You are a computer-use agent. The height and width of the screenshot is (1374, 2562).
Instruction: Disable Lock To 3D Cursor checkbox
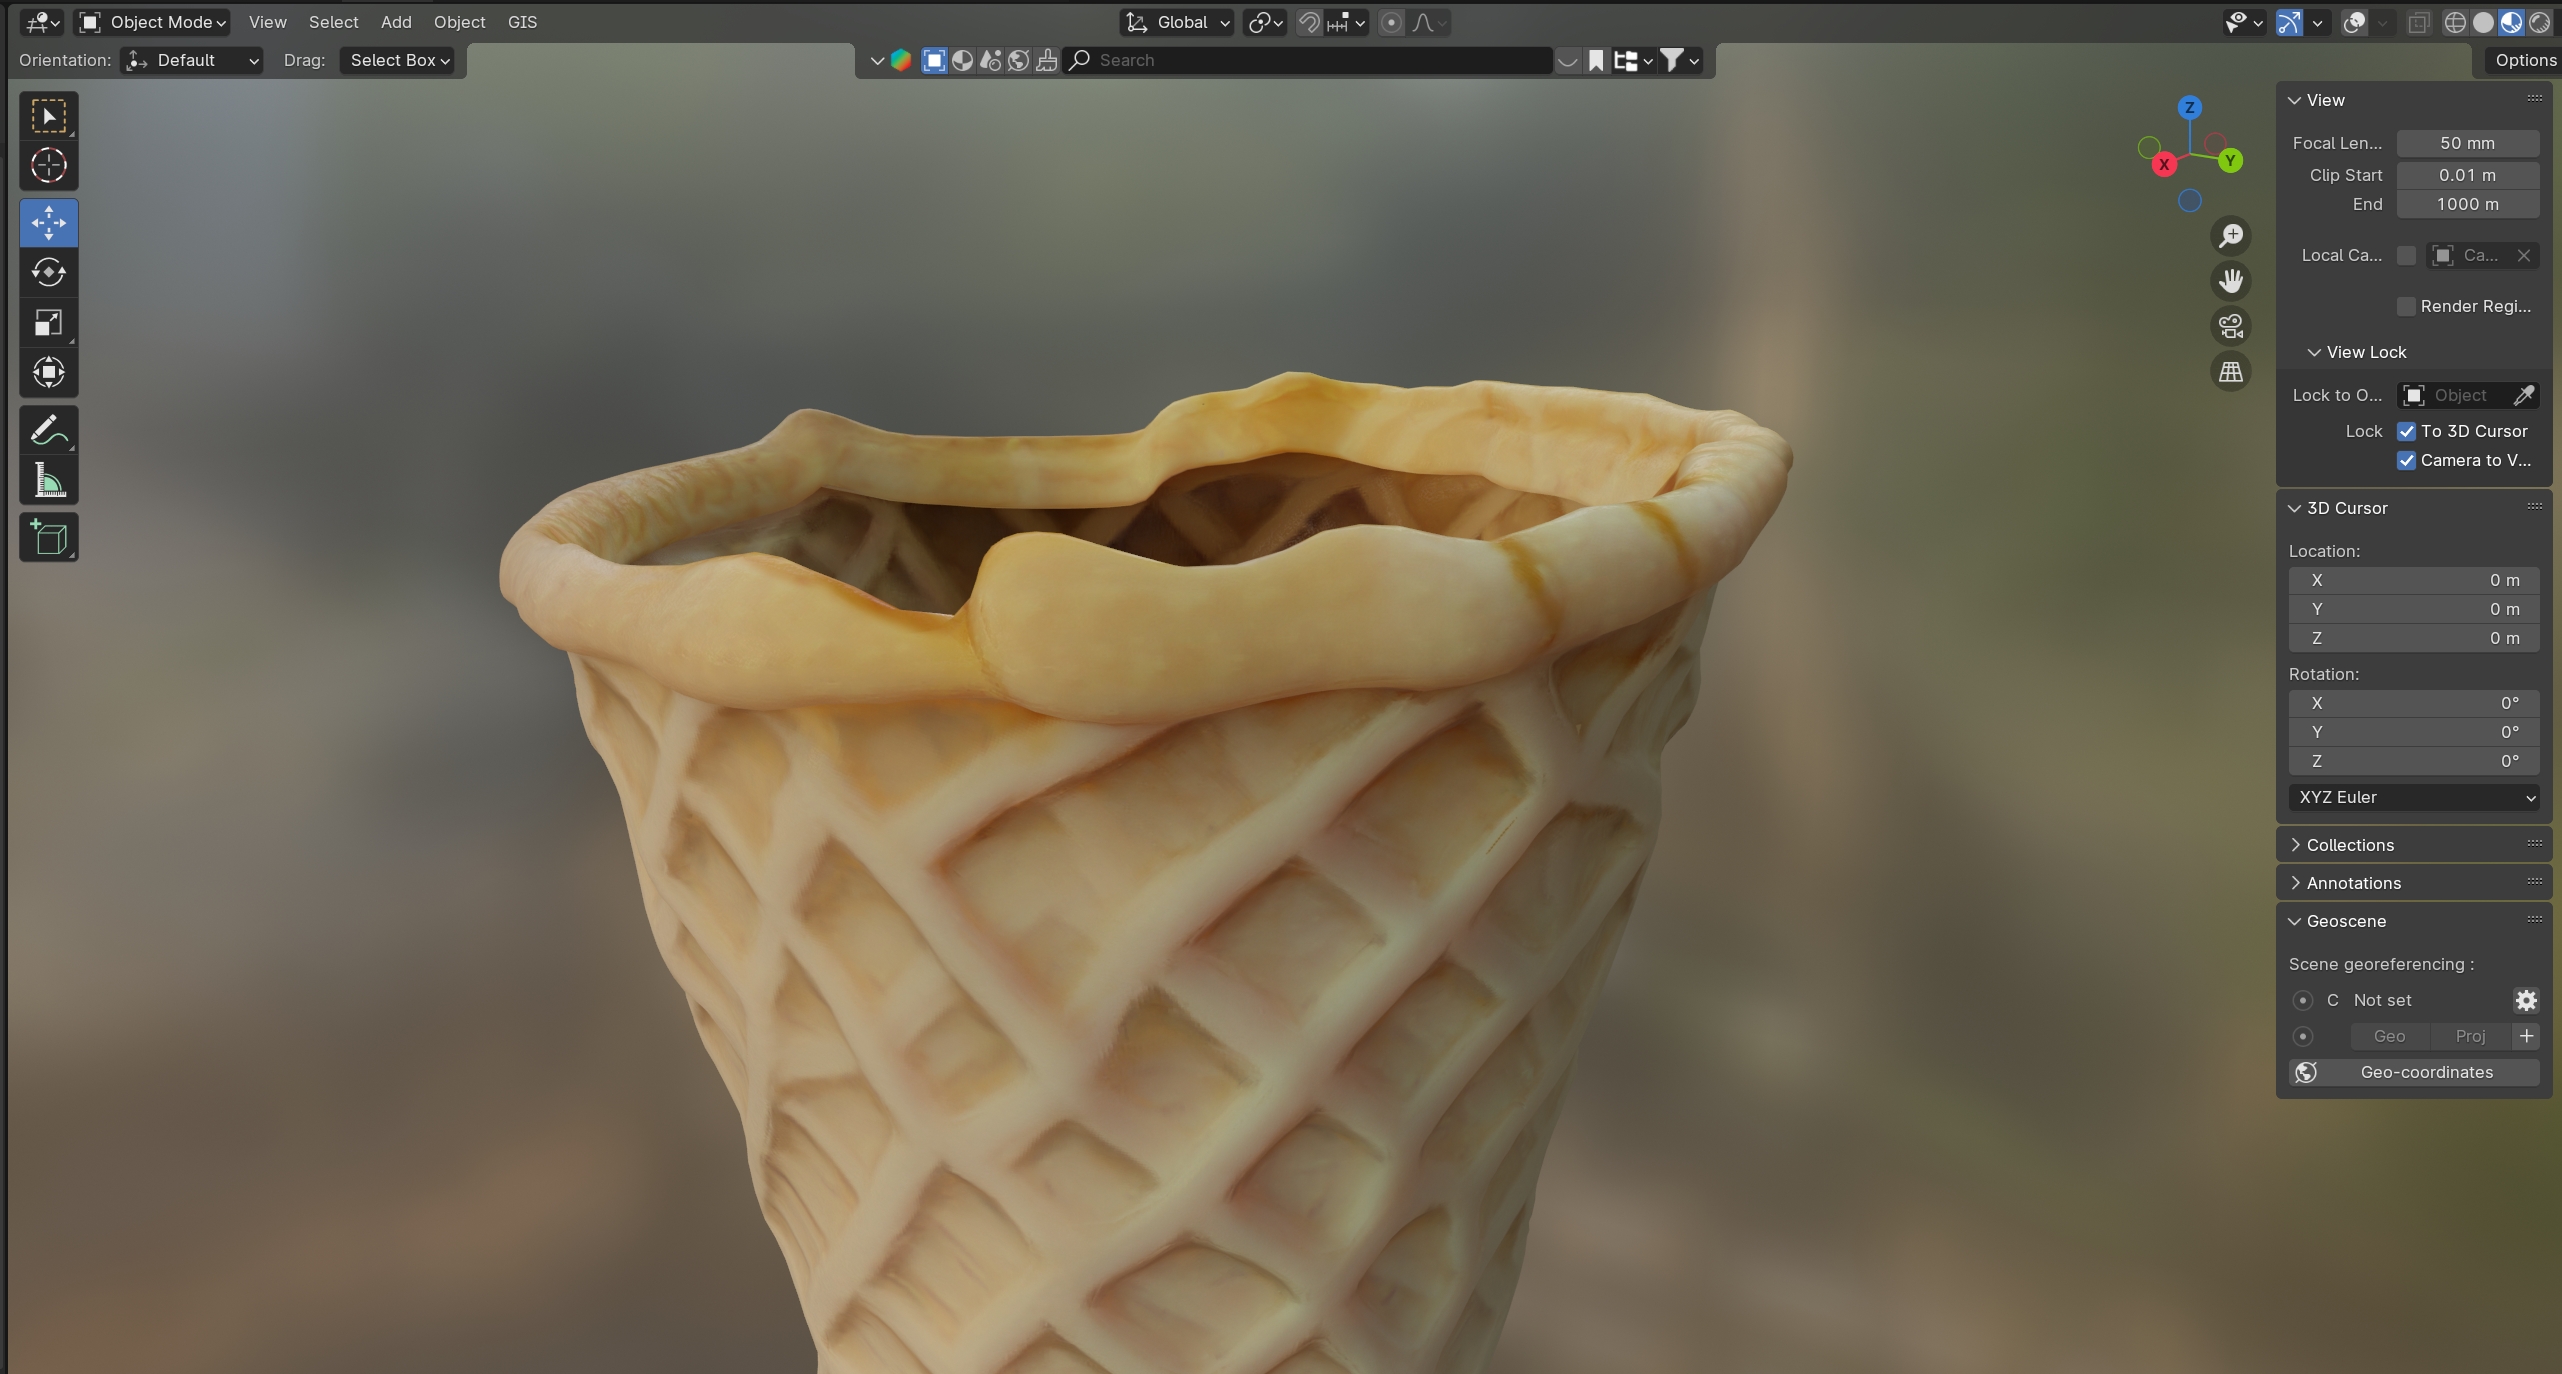pyautogui.click(x=2406, y=431)
